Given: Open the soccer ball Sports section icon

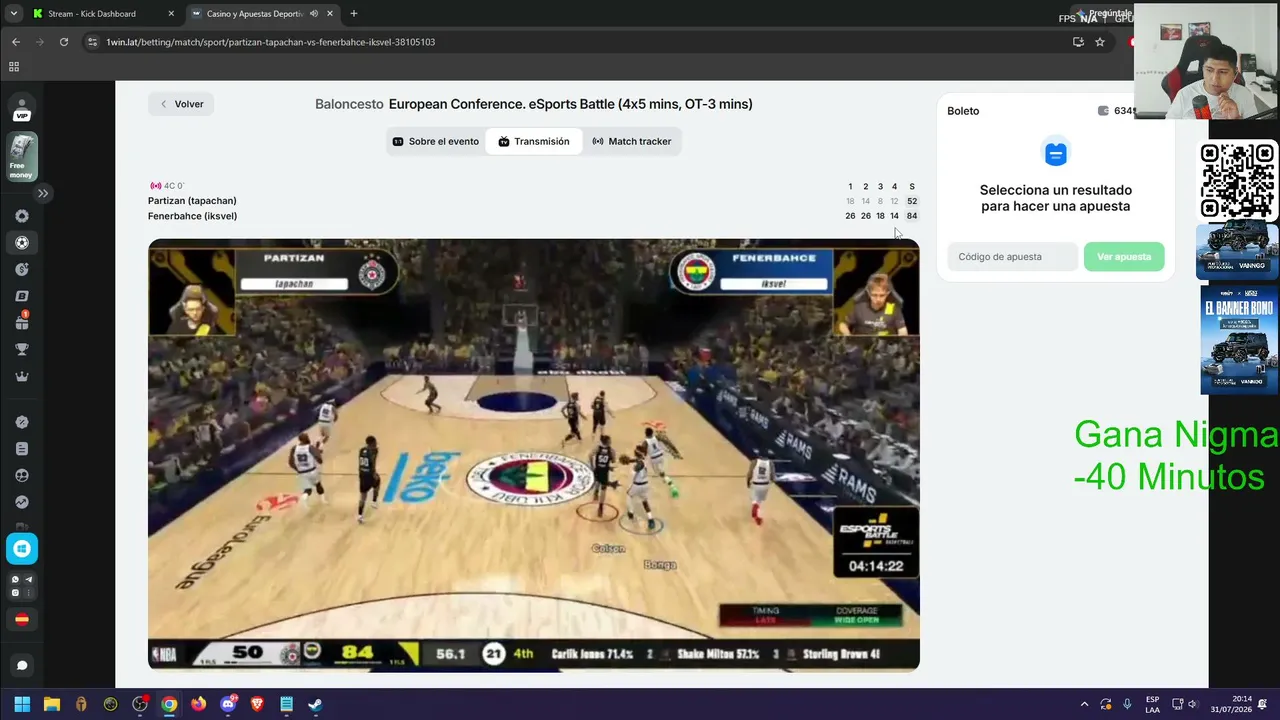Looking at the screenshot, I should click(22, 243).
